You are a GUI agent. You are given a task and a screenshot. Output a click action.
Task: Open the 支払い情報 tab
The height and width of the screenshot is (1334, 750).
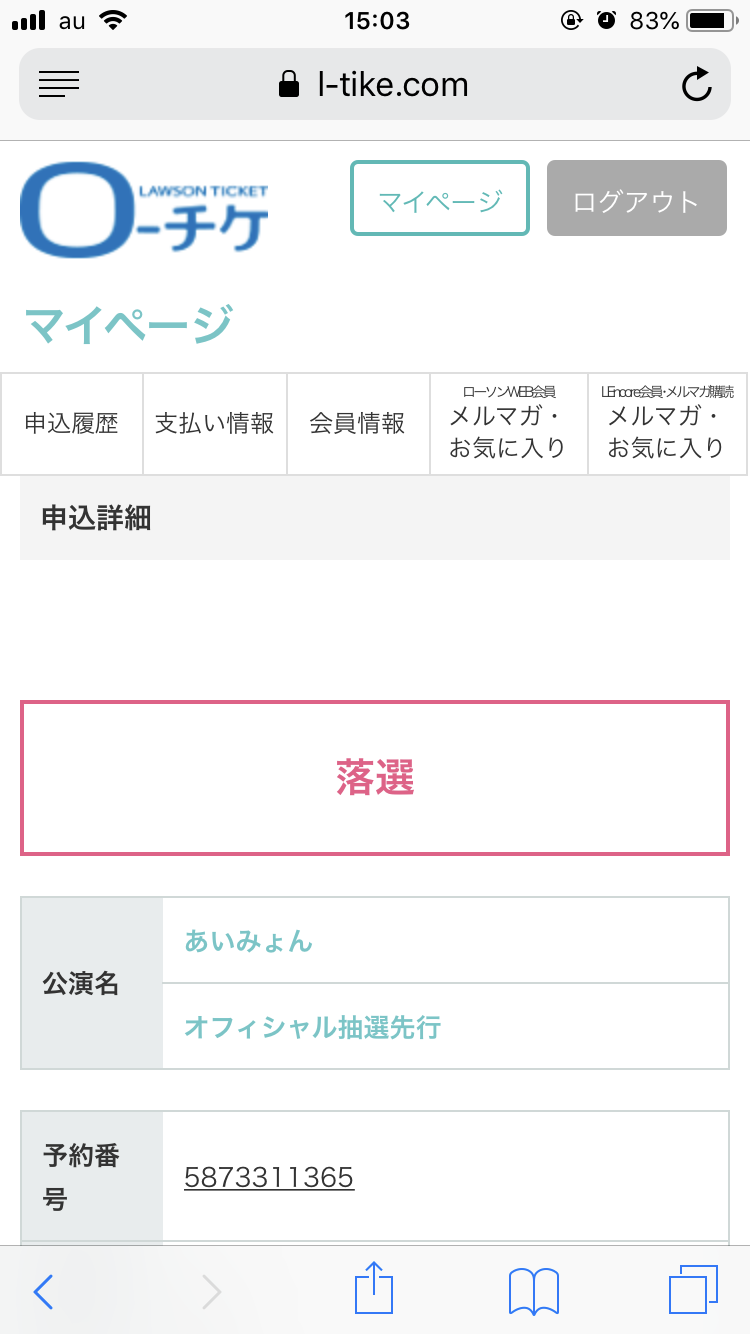pyautogui.click(x=215, y=424)
